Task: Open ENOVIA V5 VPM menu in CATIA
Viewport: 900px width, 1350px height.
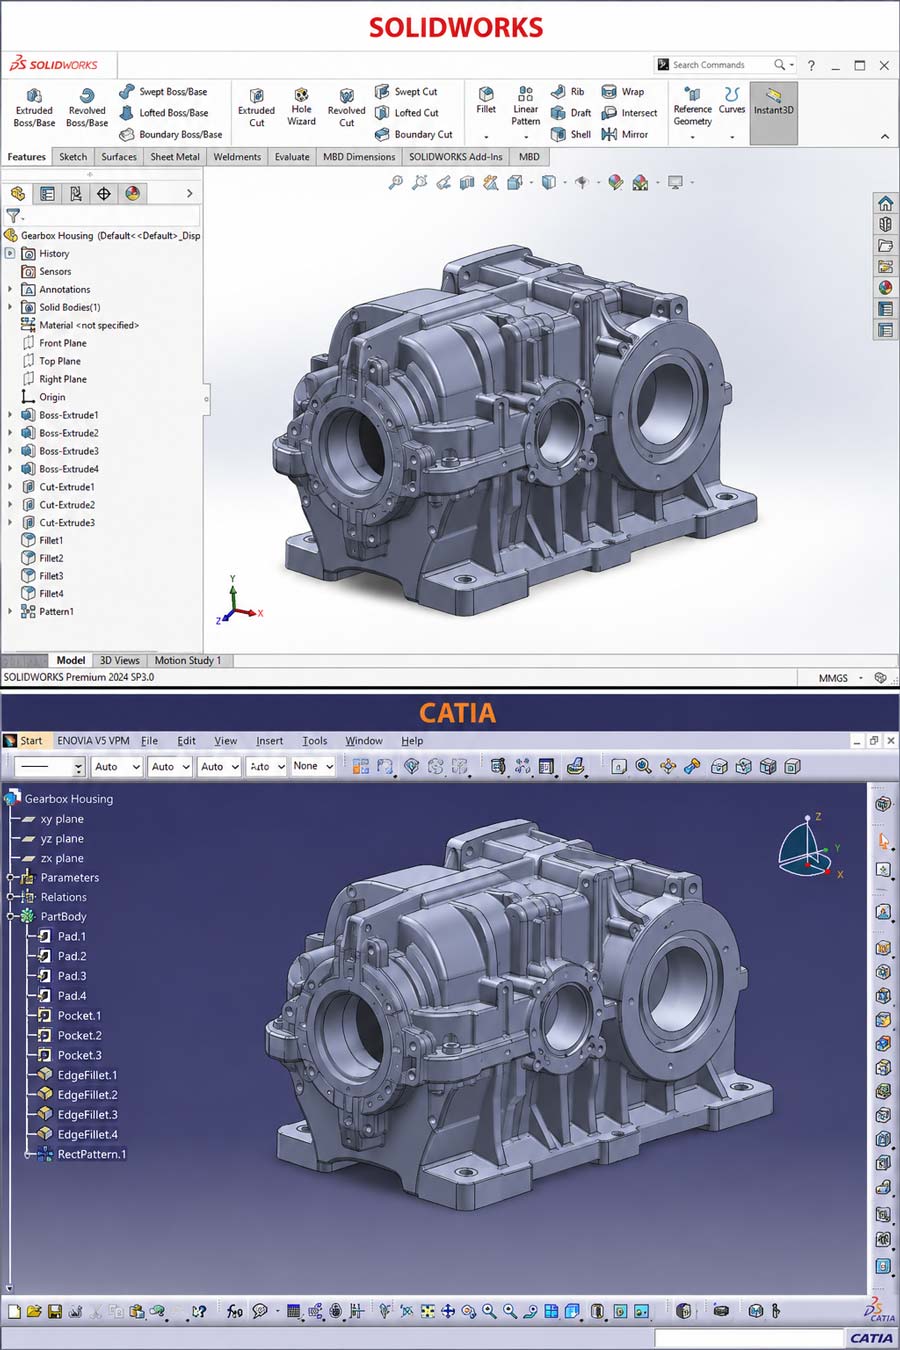Action: 93,741
